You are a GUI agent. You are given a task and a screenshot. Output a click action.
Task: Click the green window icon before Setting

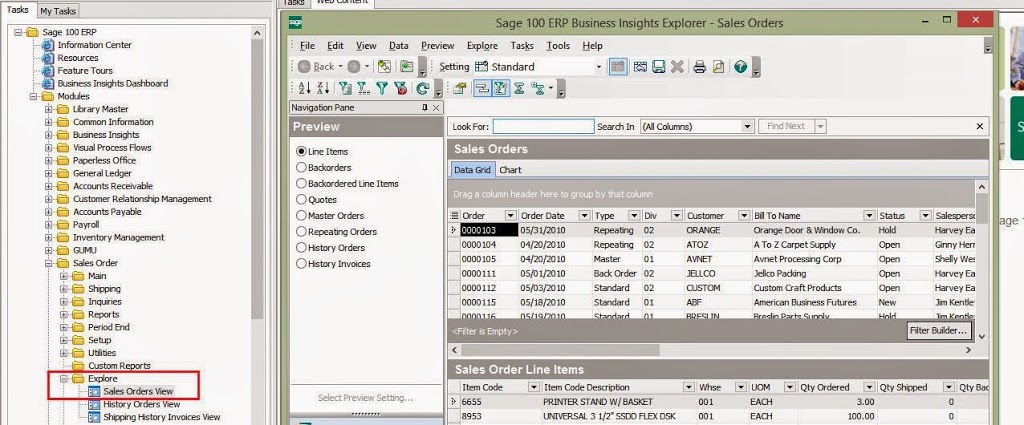(407, 67)
